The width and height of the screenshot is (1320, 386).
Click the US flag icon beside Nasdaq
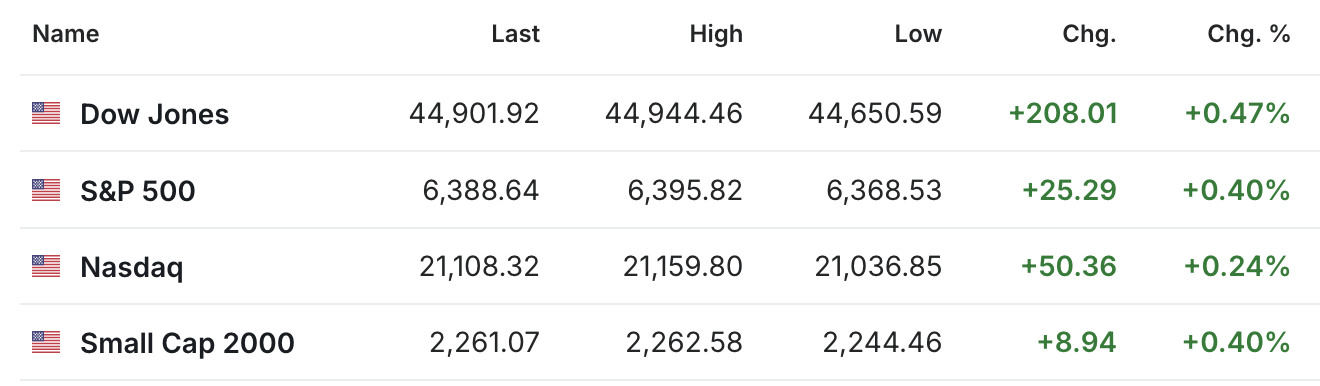pos(46,266)
